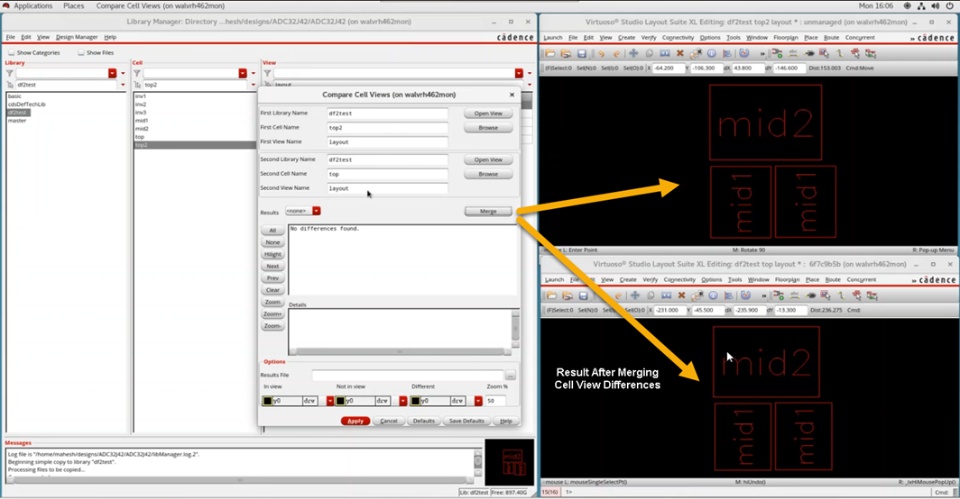This screenshot has width=960, height=499.
Task: Click Save icon in top2 layout toolbar
Action: click(x=582, y=53)
